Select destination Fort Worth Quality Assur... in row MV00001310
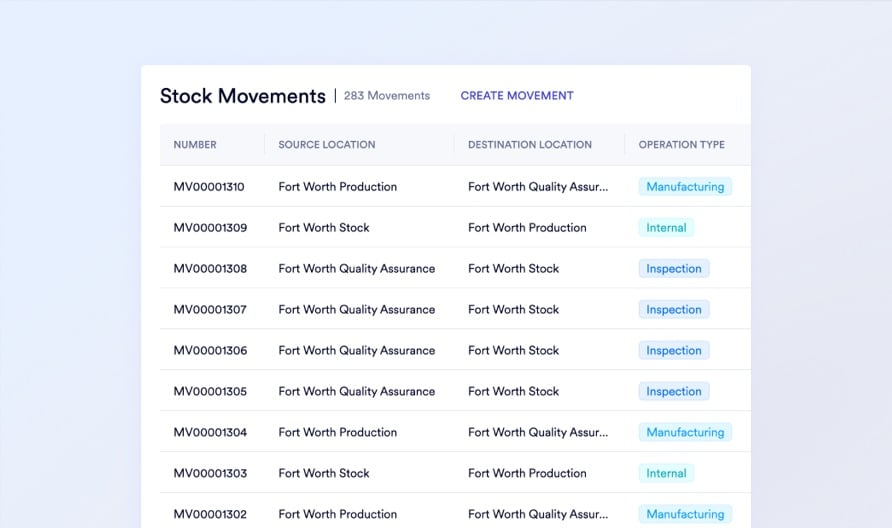Viewport: 892px width, 528px height. (538, 187)
